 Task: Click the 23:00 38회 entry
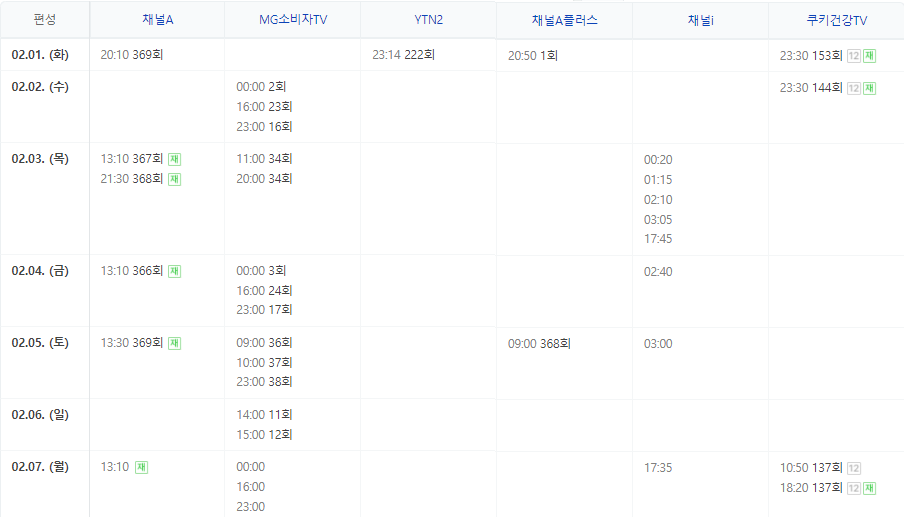pos(264,382)
